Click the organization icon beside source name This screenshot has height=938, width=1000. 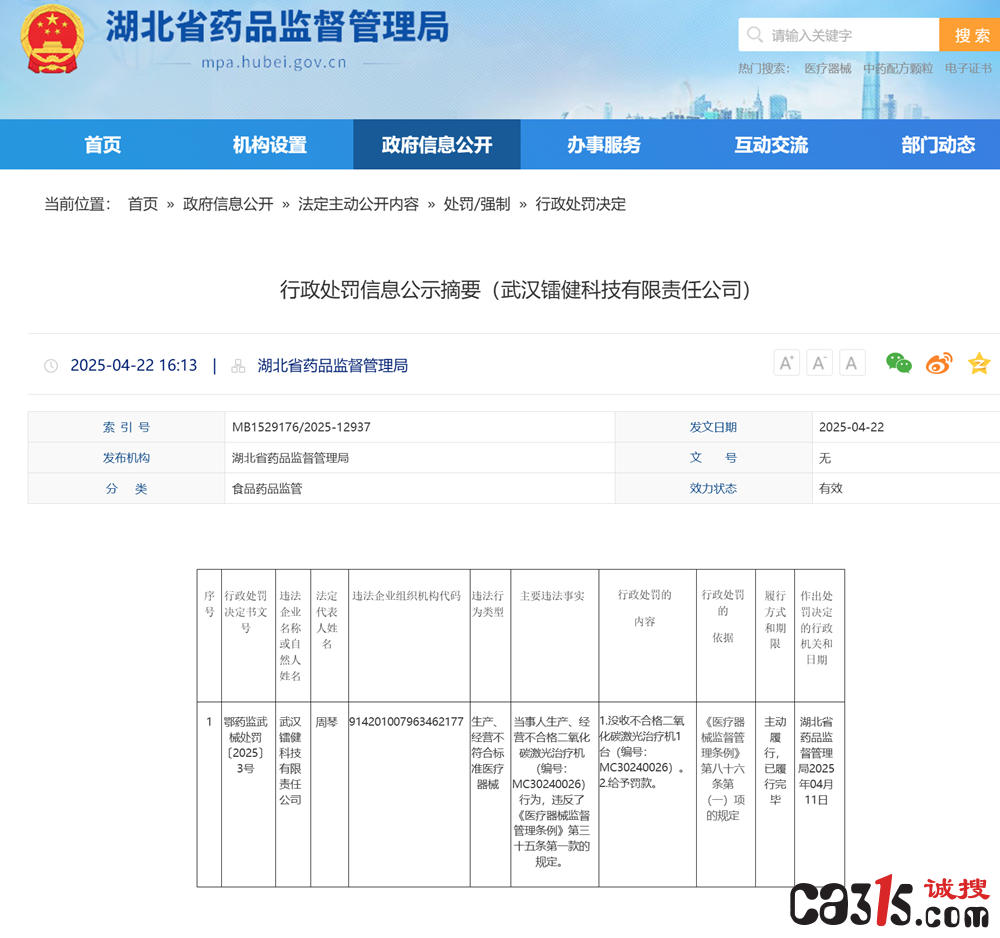pos(238,366)
